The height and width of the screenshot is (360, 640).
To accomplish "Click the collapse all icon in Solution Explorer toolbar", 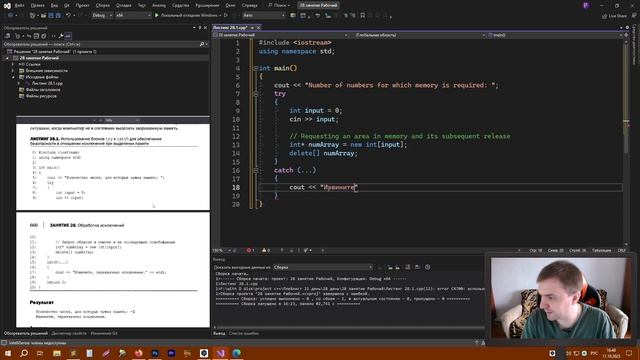I will point(36,36).
